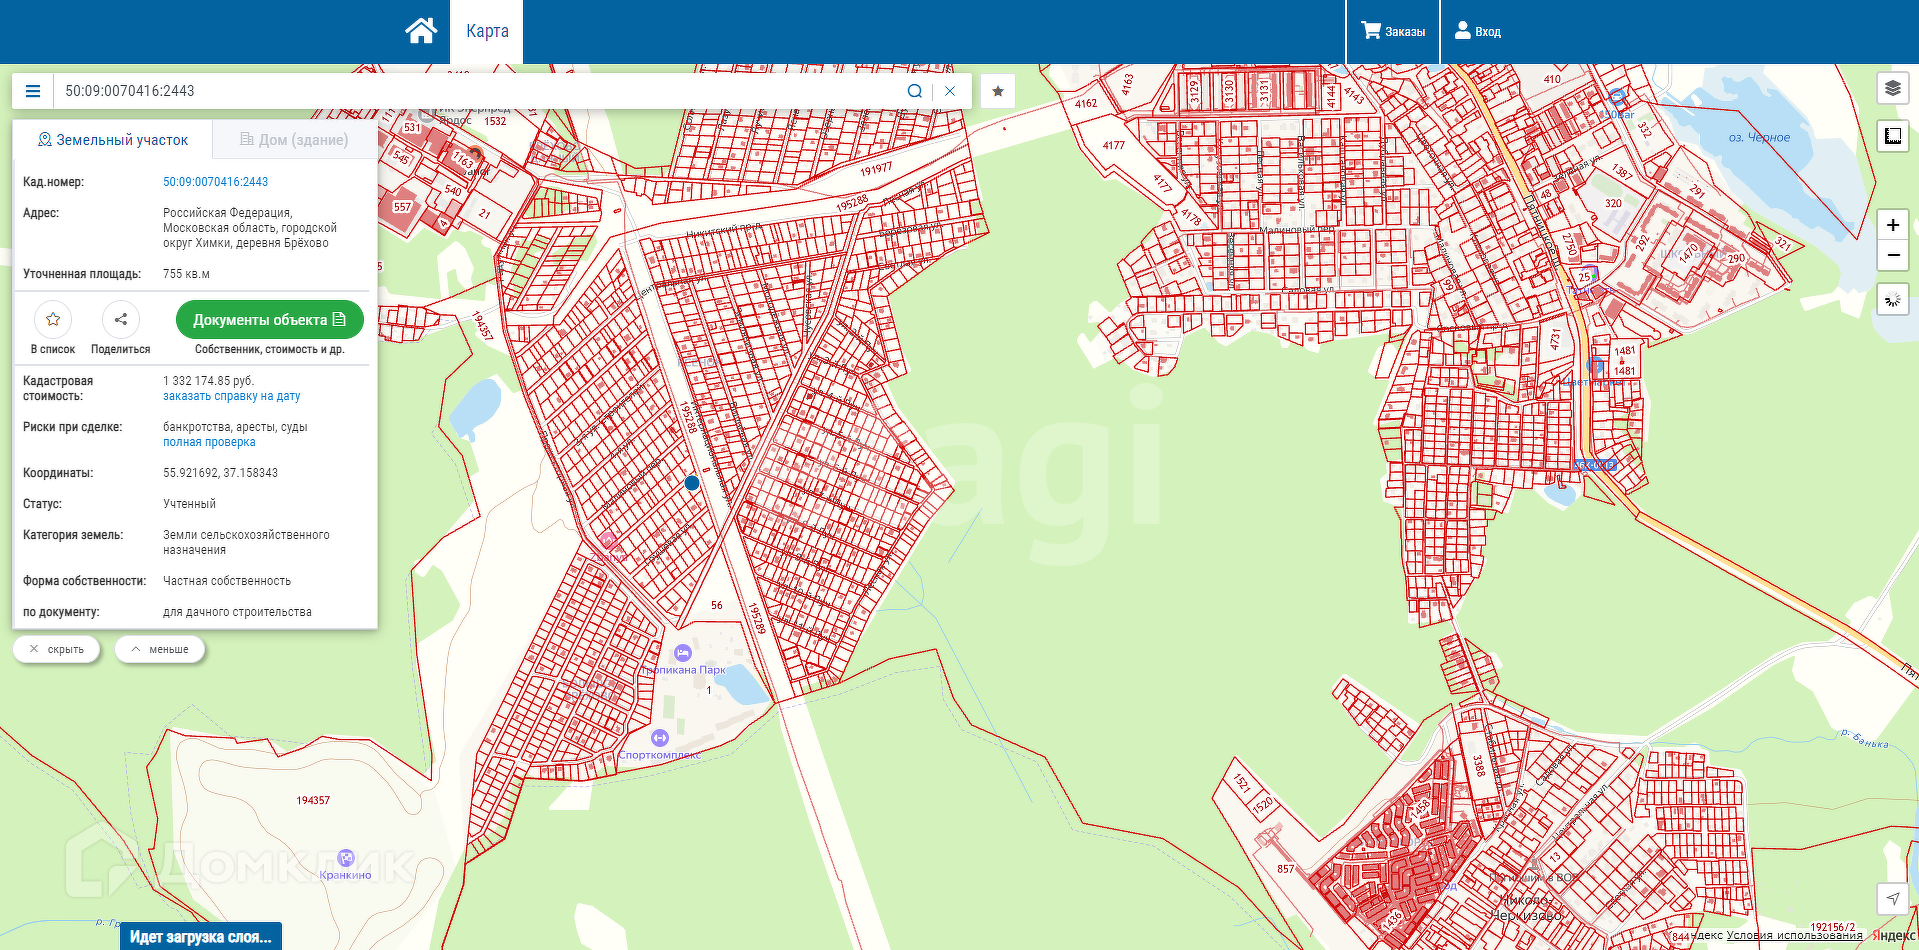1919x950 pixels.
Task: Open Заказы shopping cart
Action: 1393,31
